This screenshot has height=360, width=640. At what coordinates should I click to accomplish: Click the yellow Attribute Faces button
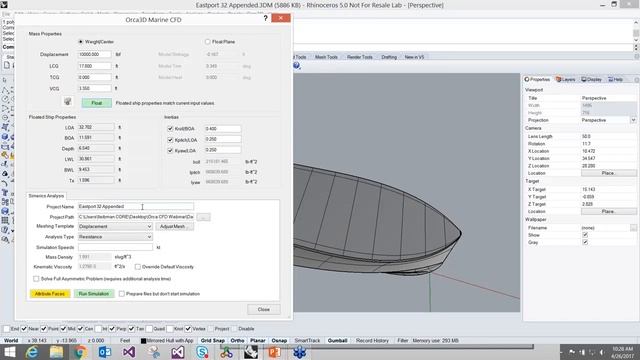50,294
